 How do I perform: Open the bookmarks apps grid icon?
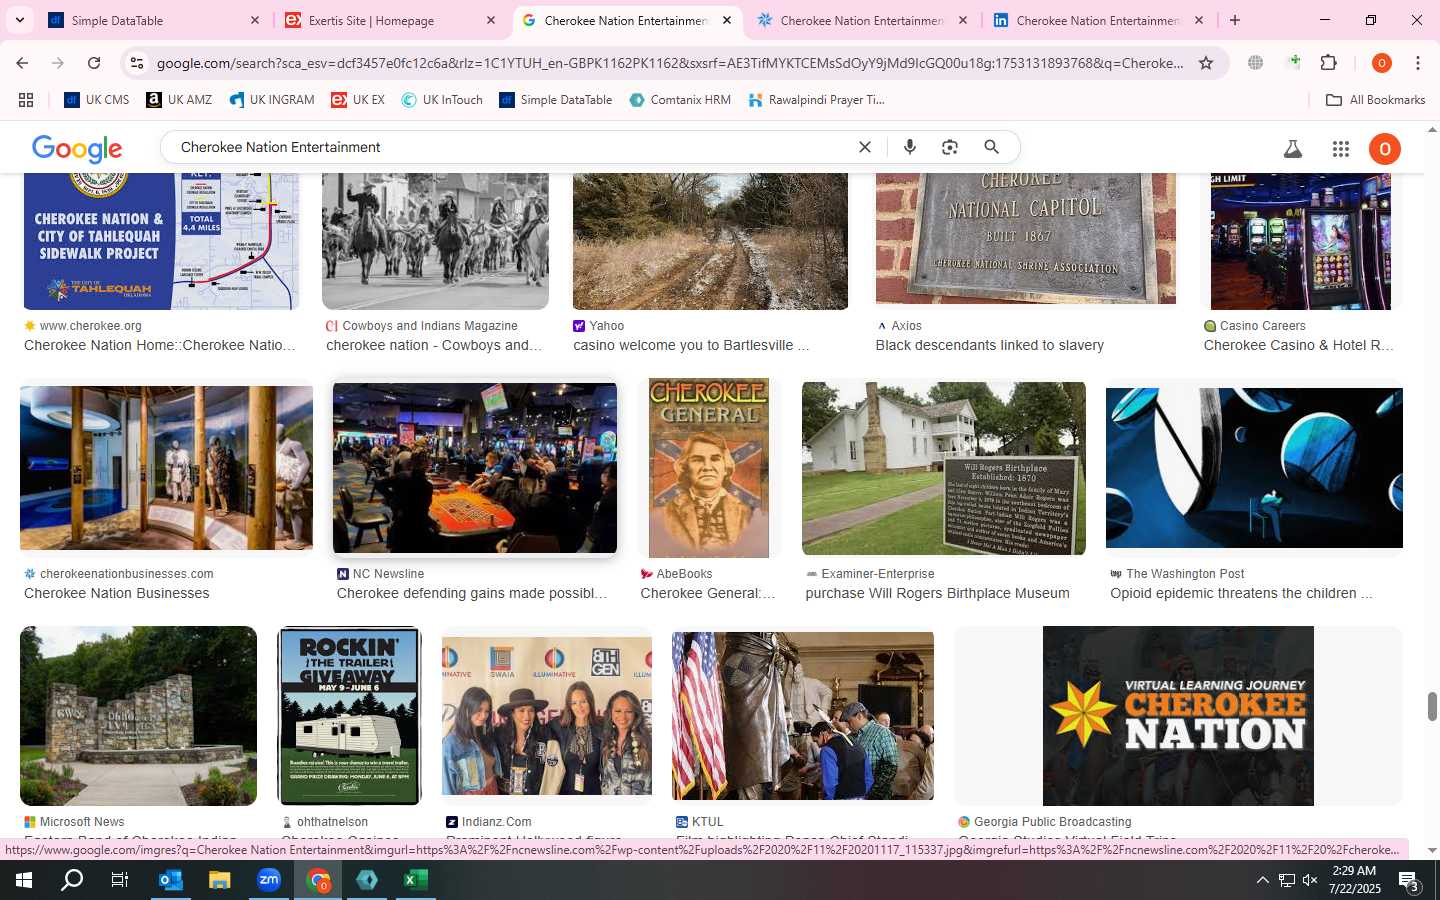pos(26,100)
